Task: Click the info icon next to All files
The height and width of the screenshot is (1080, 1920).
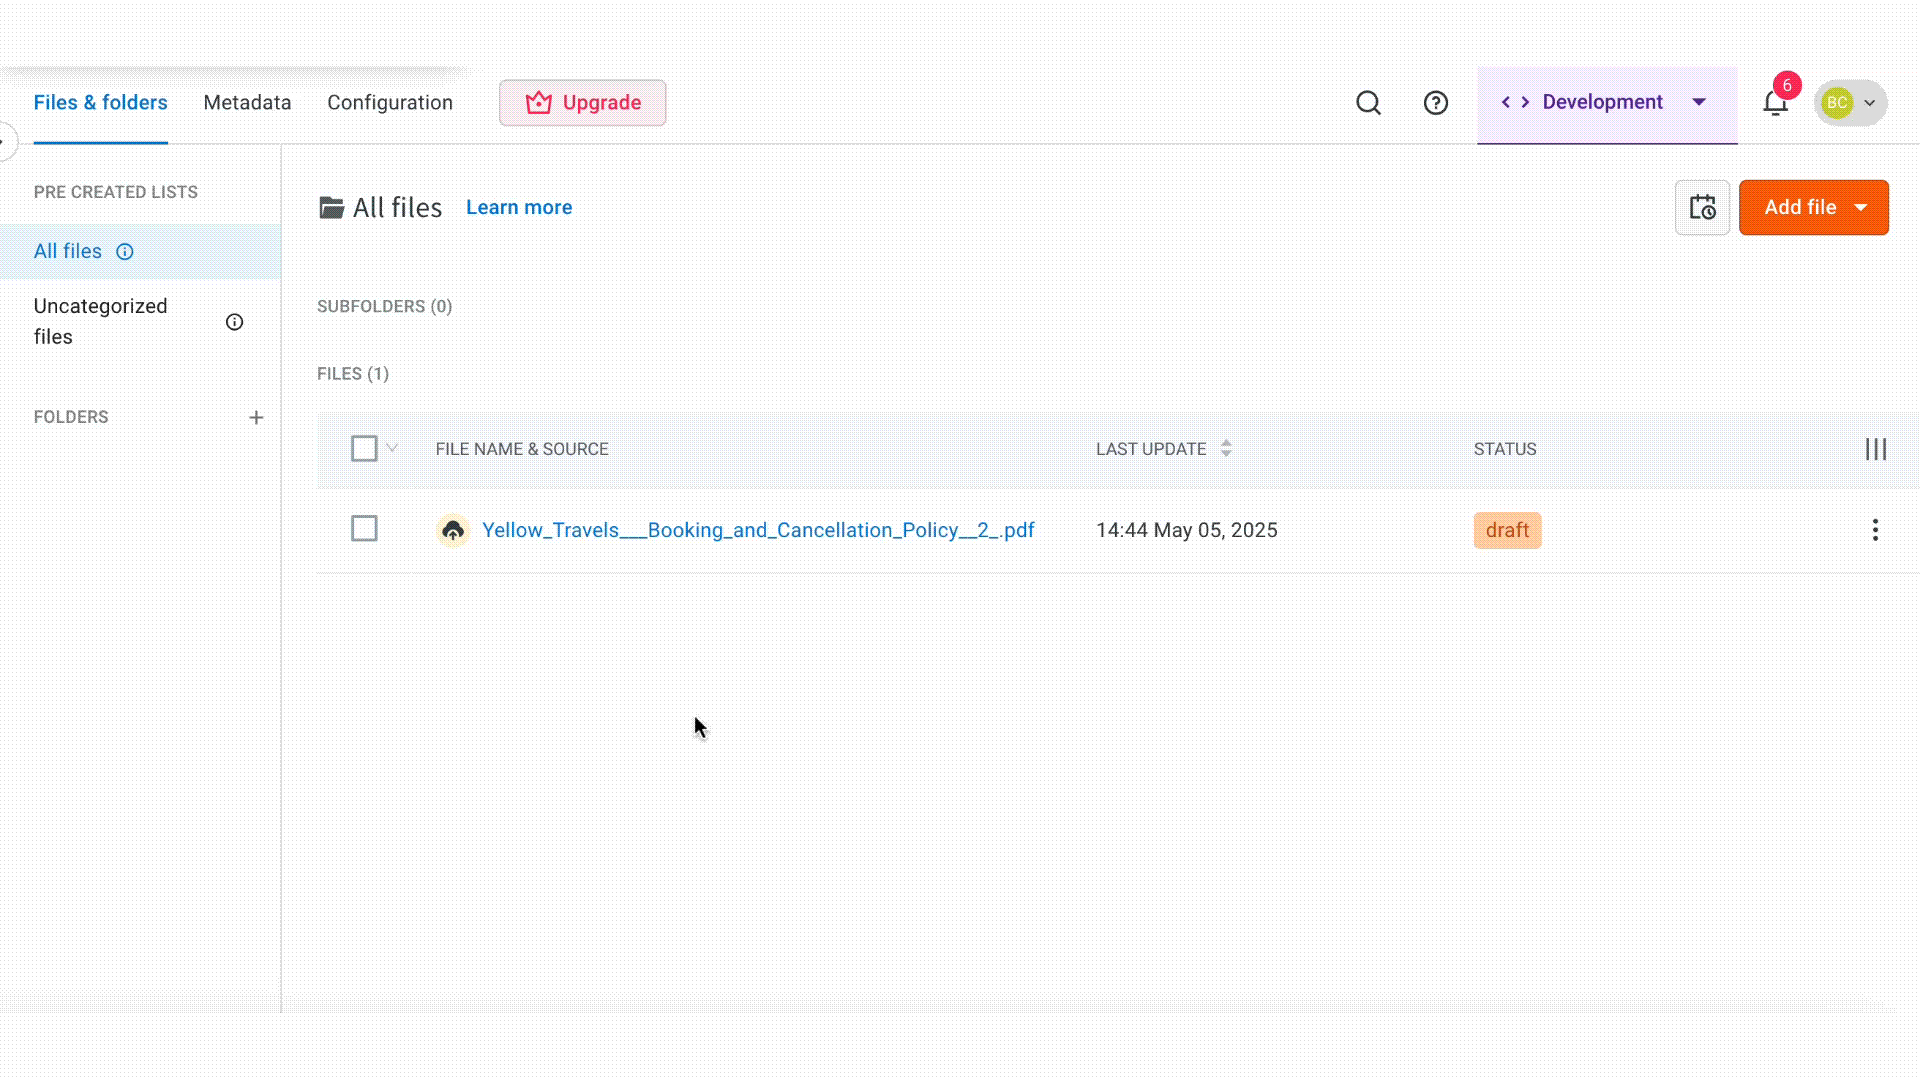Action: coord(125,252)
